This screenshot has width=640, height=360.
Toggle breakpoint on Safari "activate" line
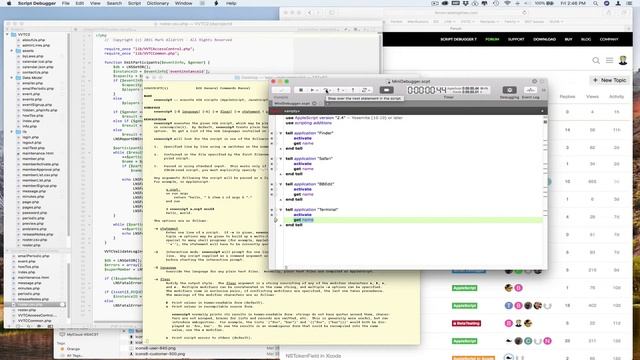point(272,164)
